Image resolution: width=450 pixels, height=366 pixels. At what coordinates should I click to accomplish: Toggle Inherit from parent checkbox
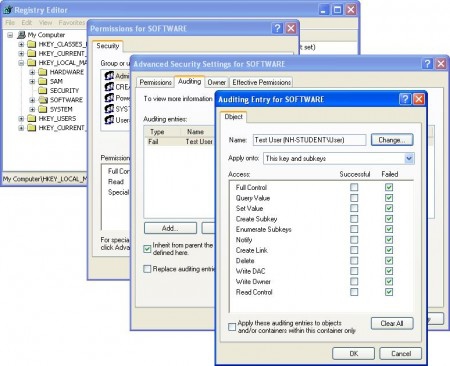(x=147, y=249)
